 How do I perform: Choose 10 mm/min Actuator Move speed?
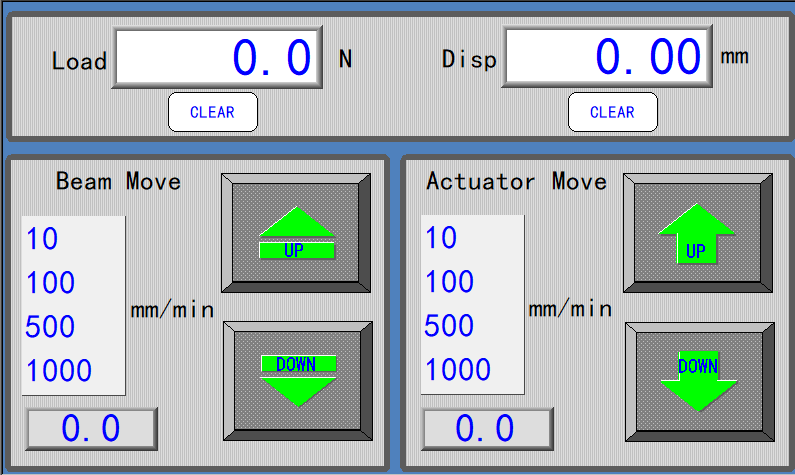click(x=441, y=238)
